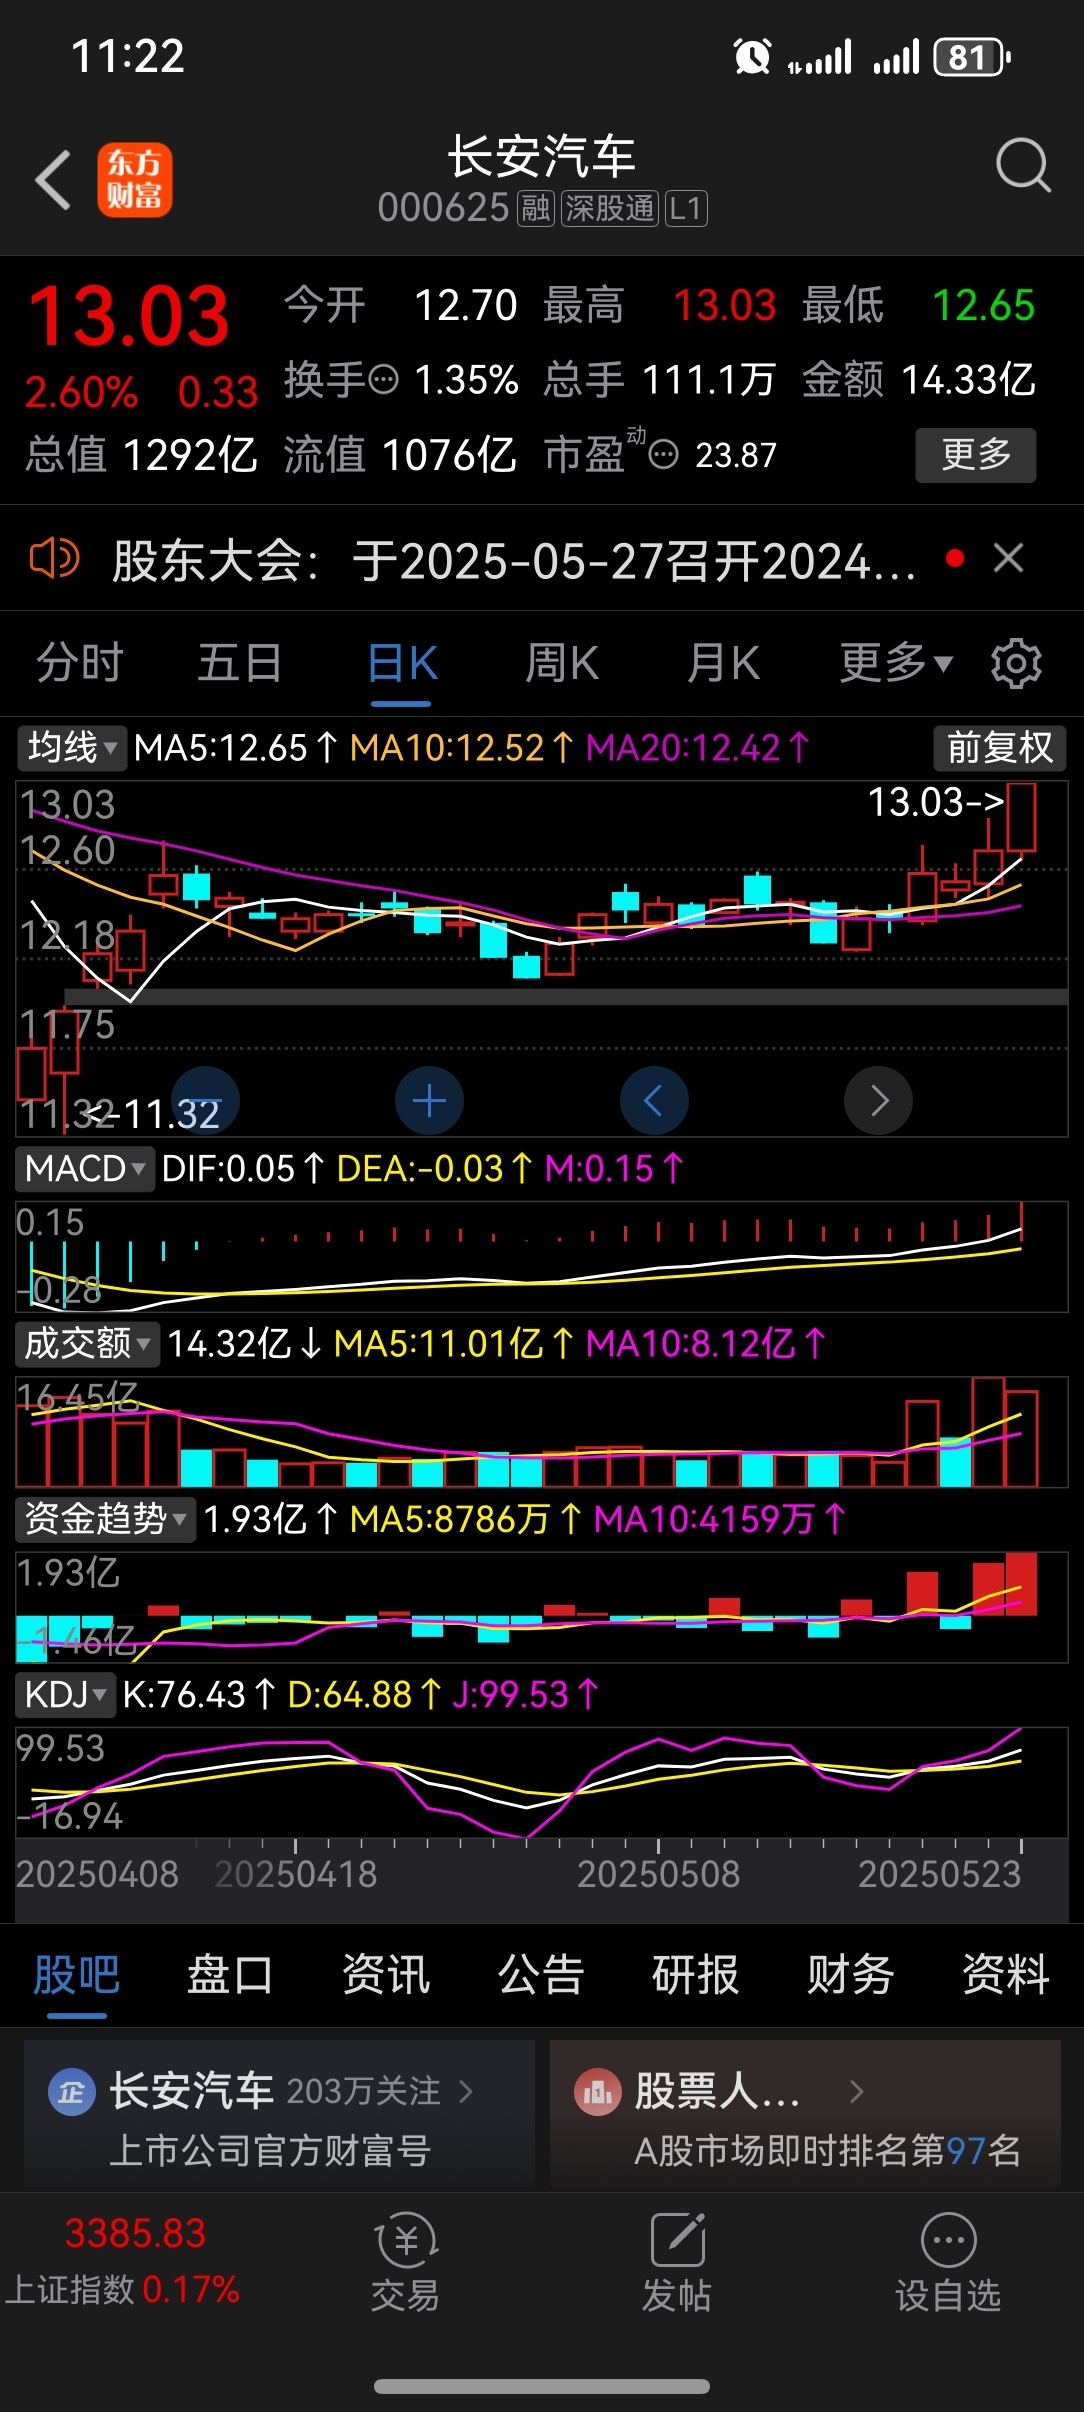The image size is (1084, 2412).
Task: Tap battery 81 indicator
Action: [971, 57]
